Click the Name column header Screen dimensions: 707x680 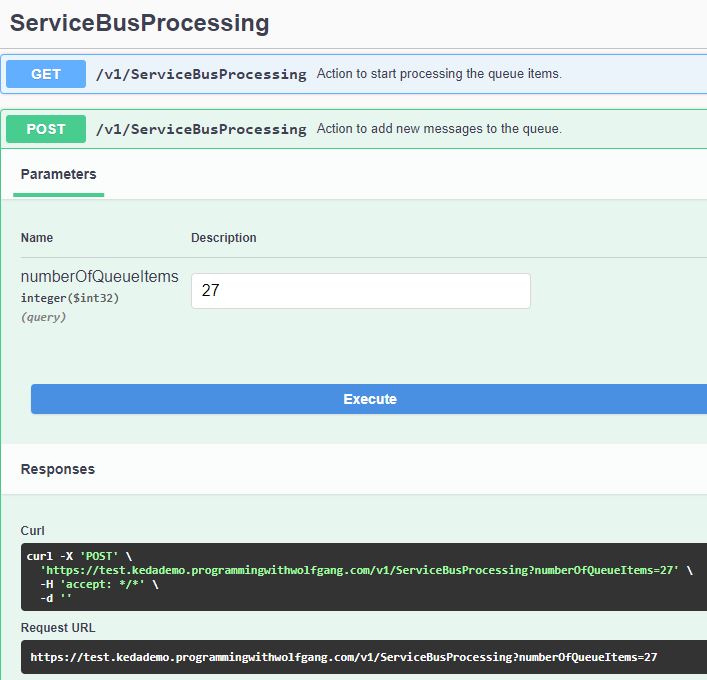(x=37, y=238)
